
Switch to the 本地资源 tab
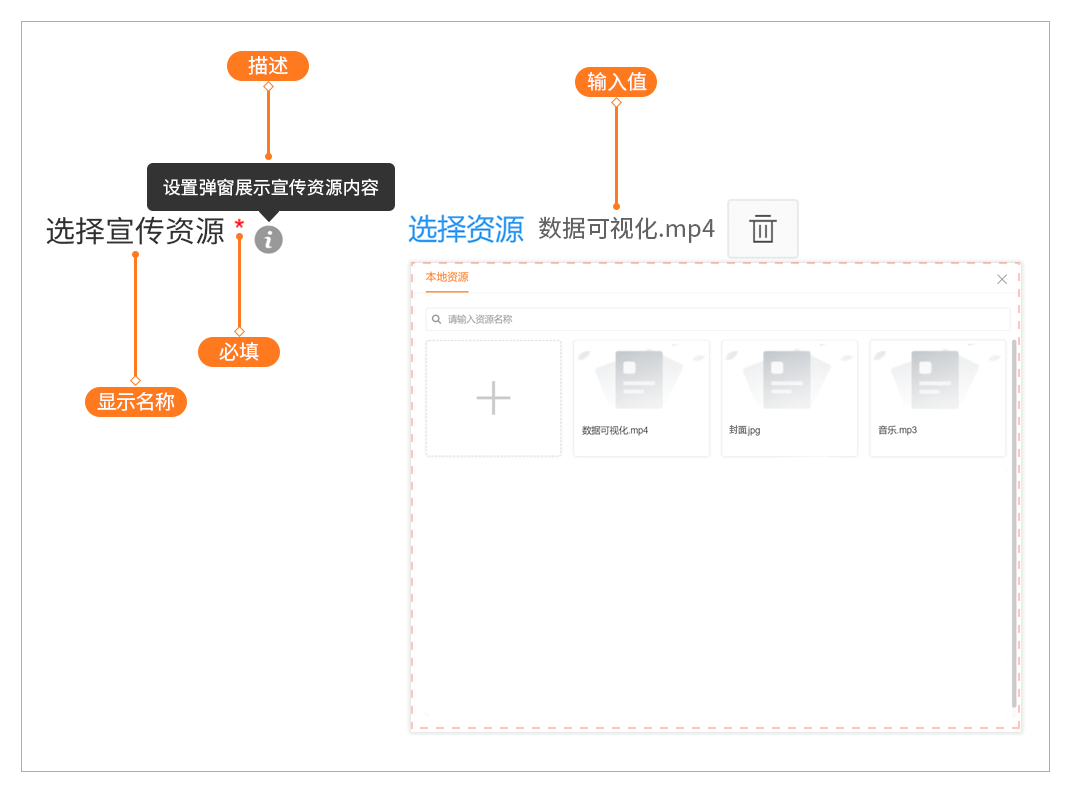[447, 278]
